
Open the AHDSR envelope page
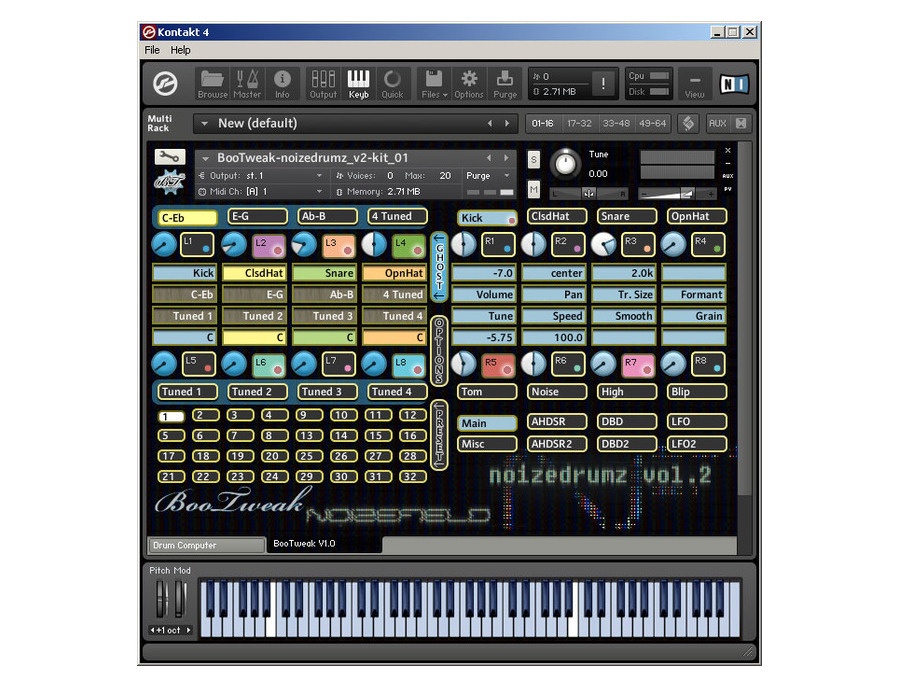coord(556,420)
